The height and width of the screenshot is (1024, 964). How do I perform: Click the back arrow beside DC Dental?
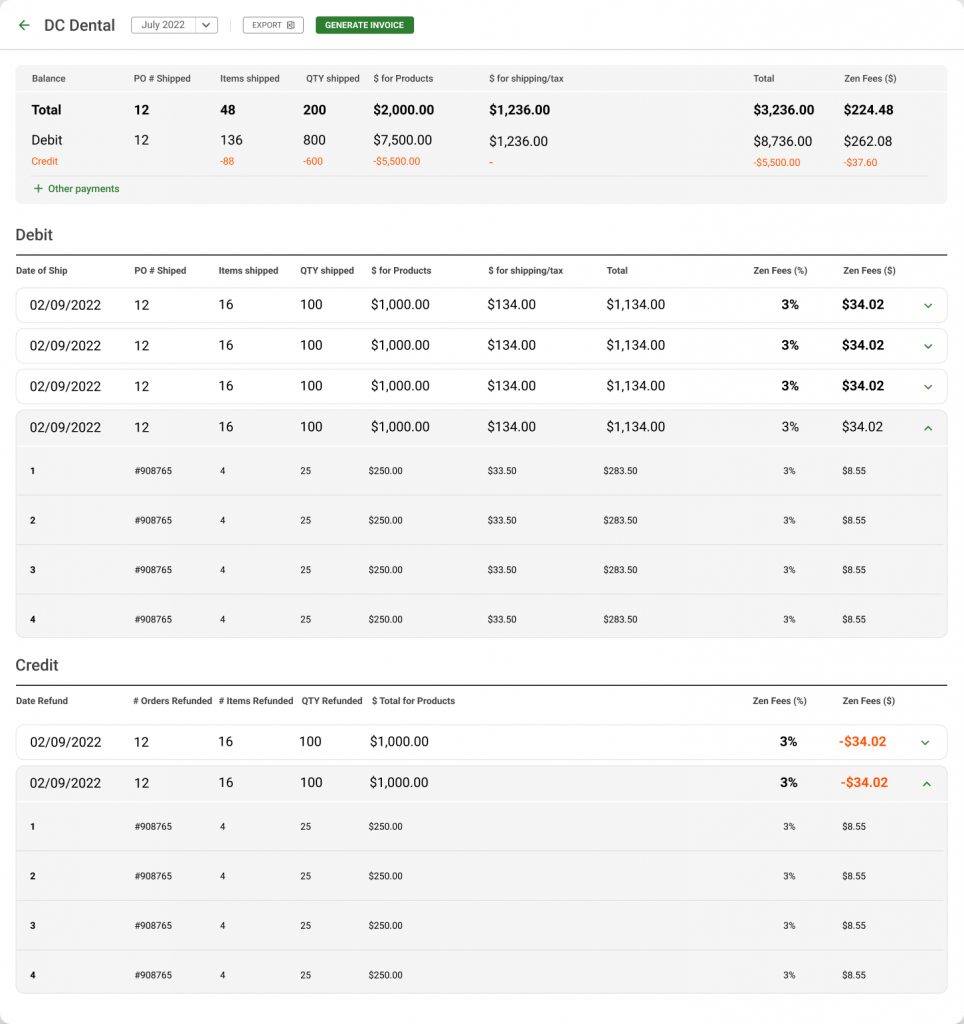24,25
